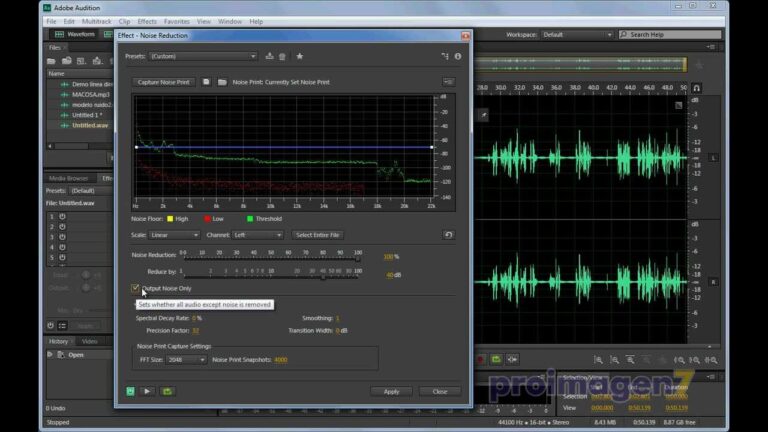Click the Noise Print Snapshots value 4000
Image resolution: width=768 pixels, height=432 pixels.
[281, 360]
